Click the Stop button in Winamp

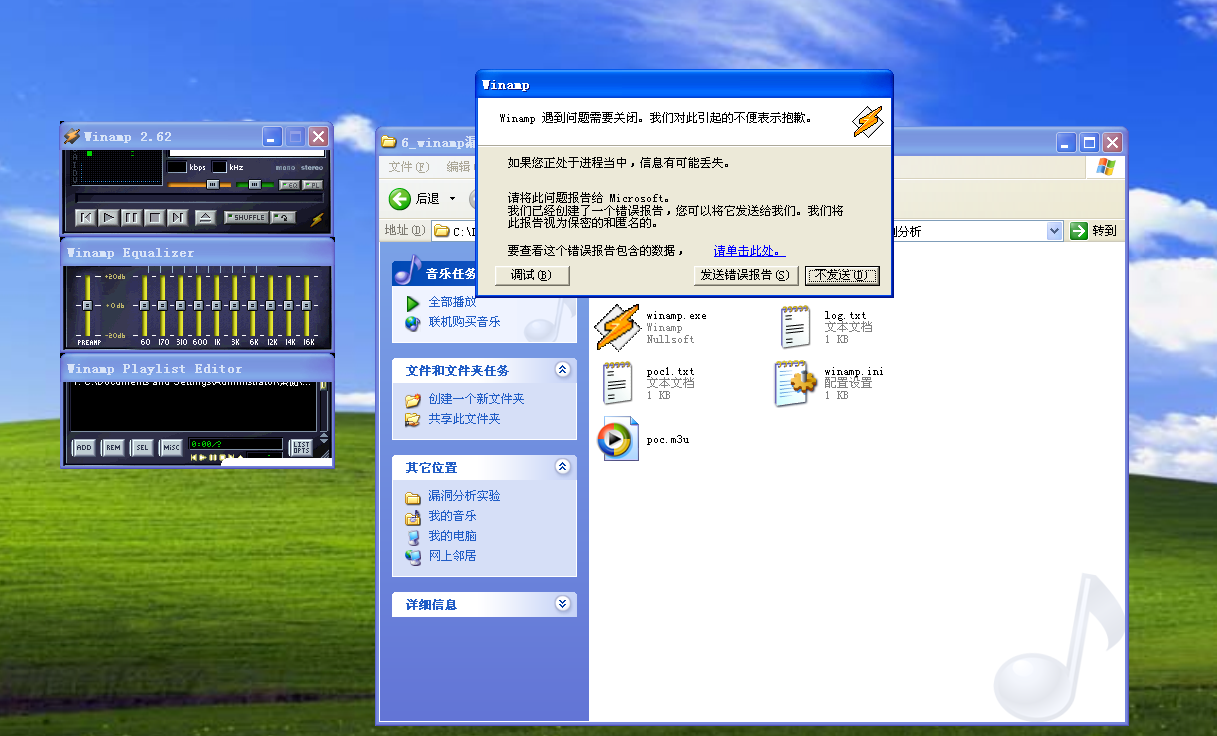155,217
